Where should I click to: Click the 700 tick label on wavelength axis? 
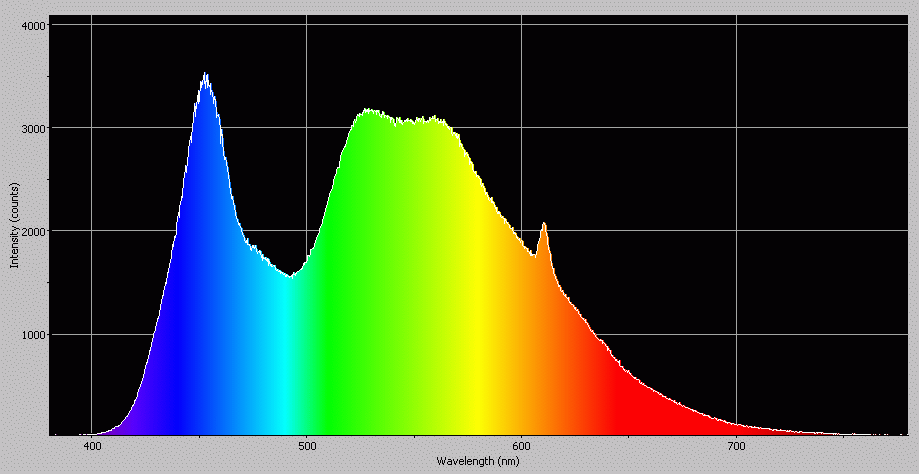click(x=736, y=446)
